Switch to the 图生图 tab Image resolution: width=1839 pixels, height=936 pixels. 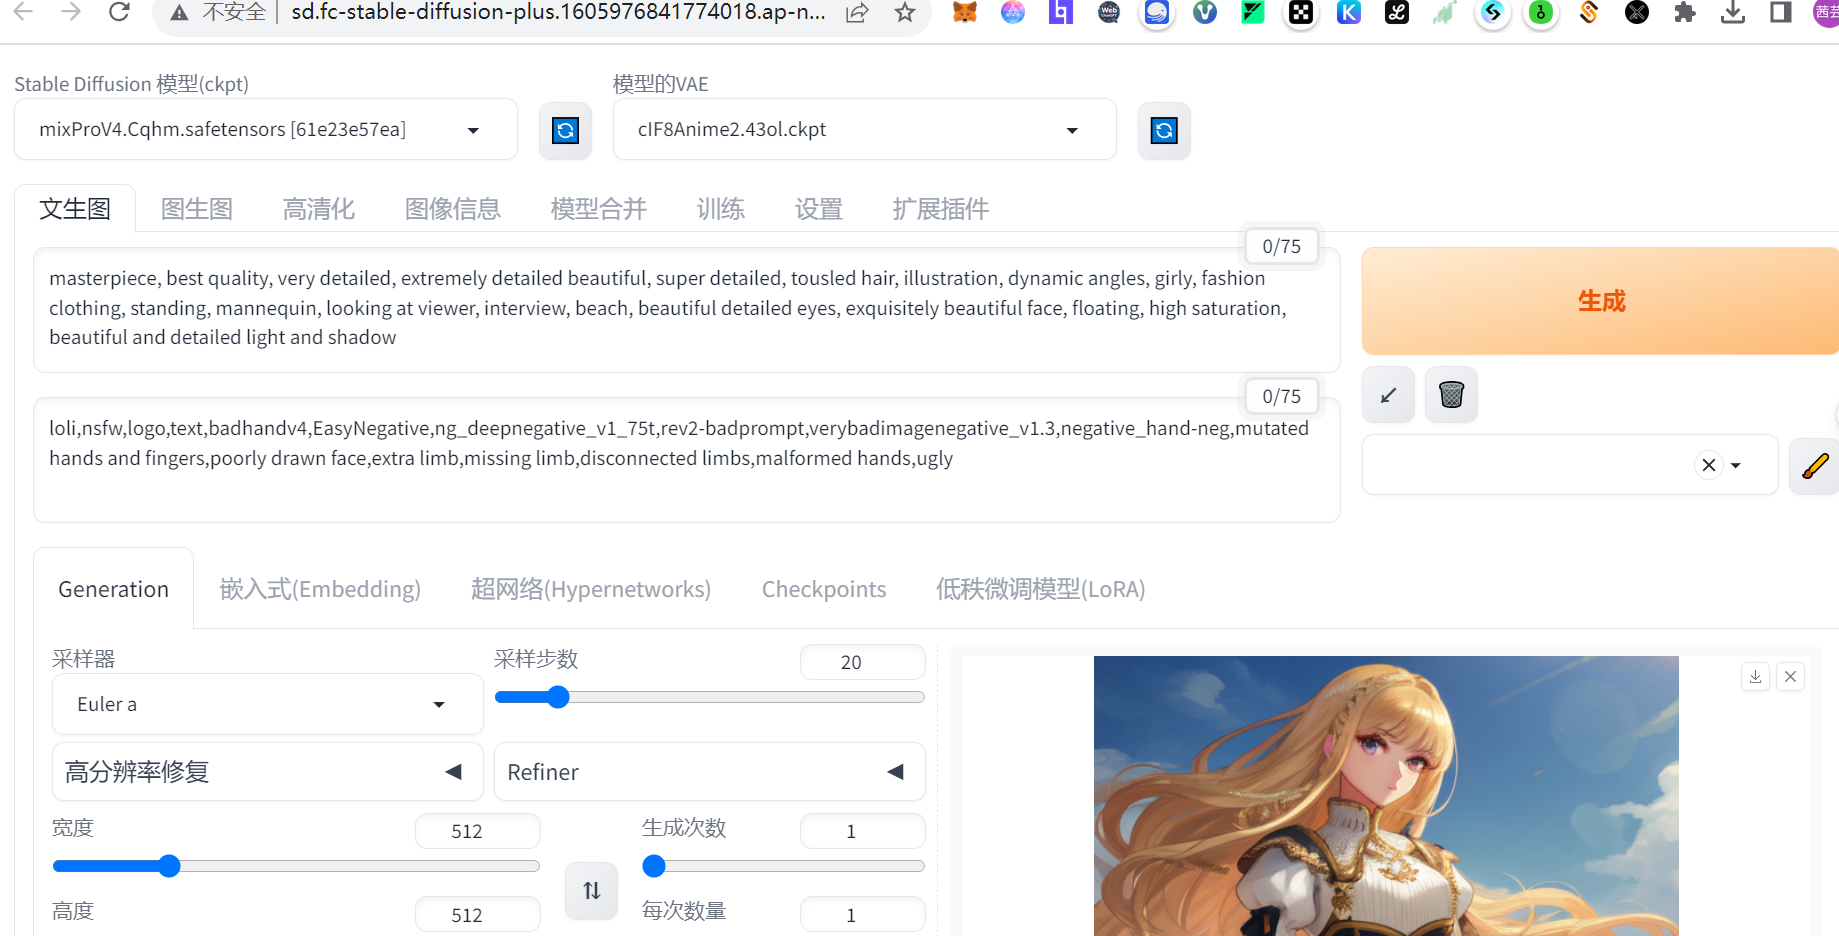(x=197, y=208)
